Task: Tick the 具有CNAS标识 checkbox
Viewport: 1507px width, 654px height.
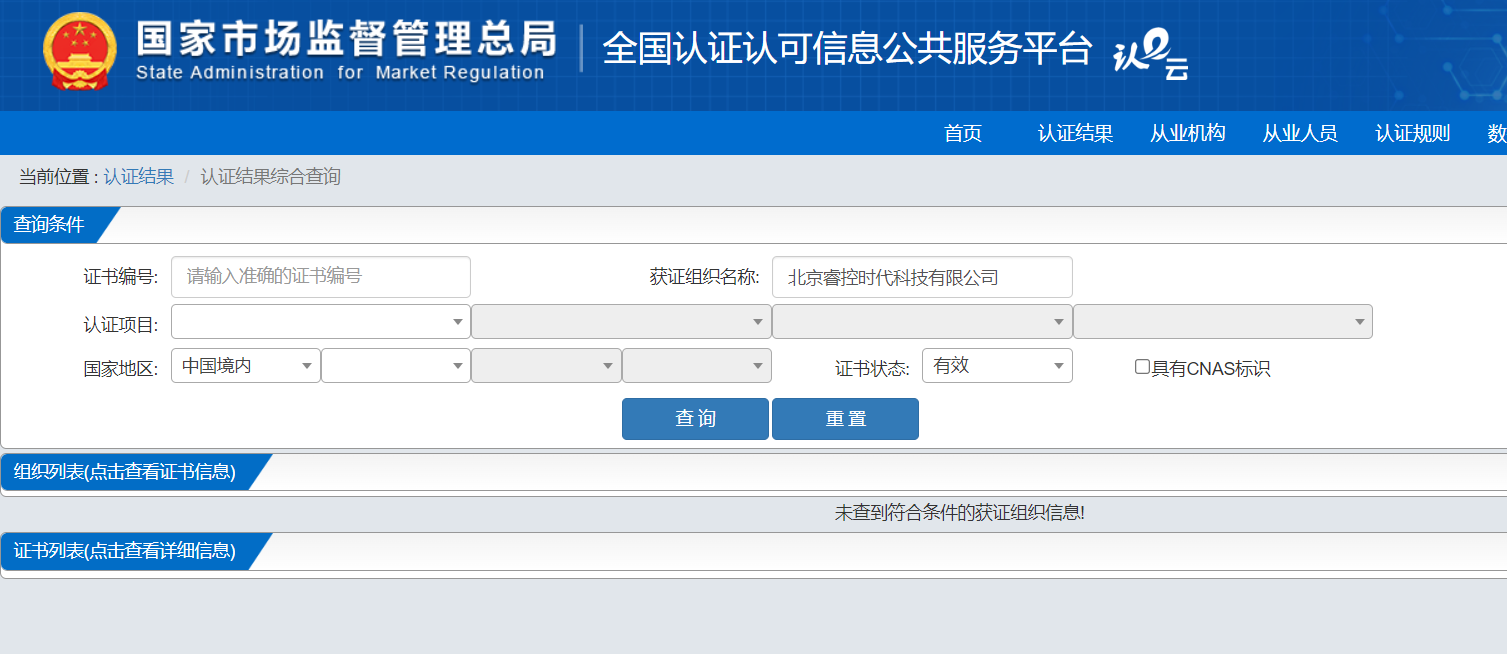Action: tap(1142, 367)
